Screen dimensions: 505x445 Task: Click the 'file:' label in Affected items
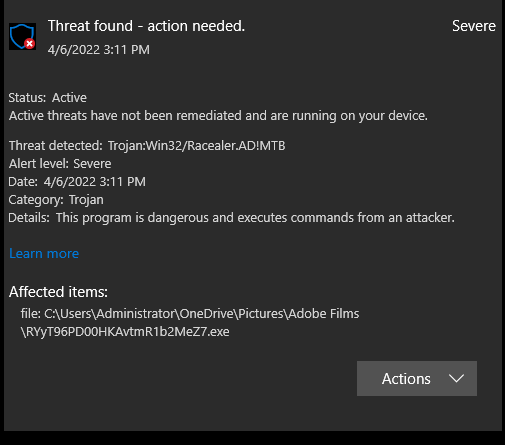tap(31, 314)
